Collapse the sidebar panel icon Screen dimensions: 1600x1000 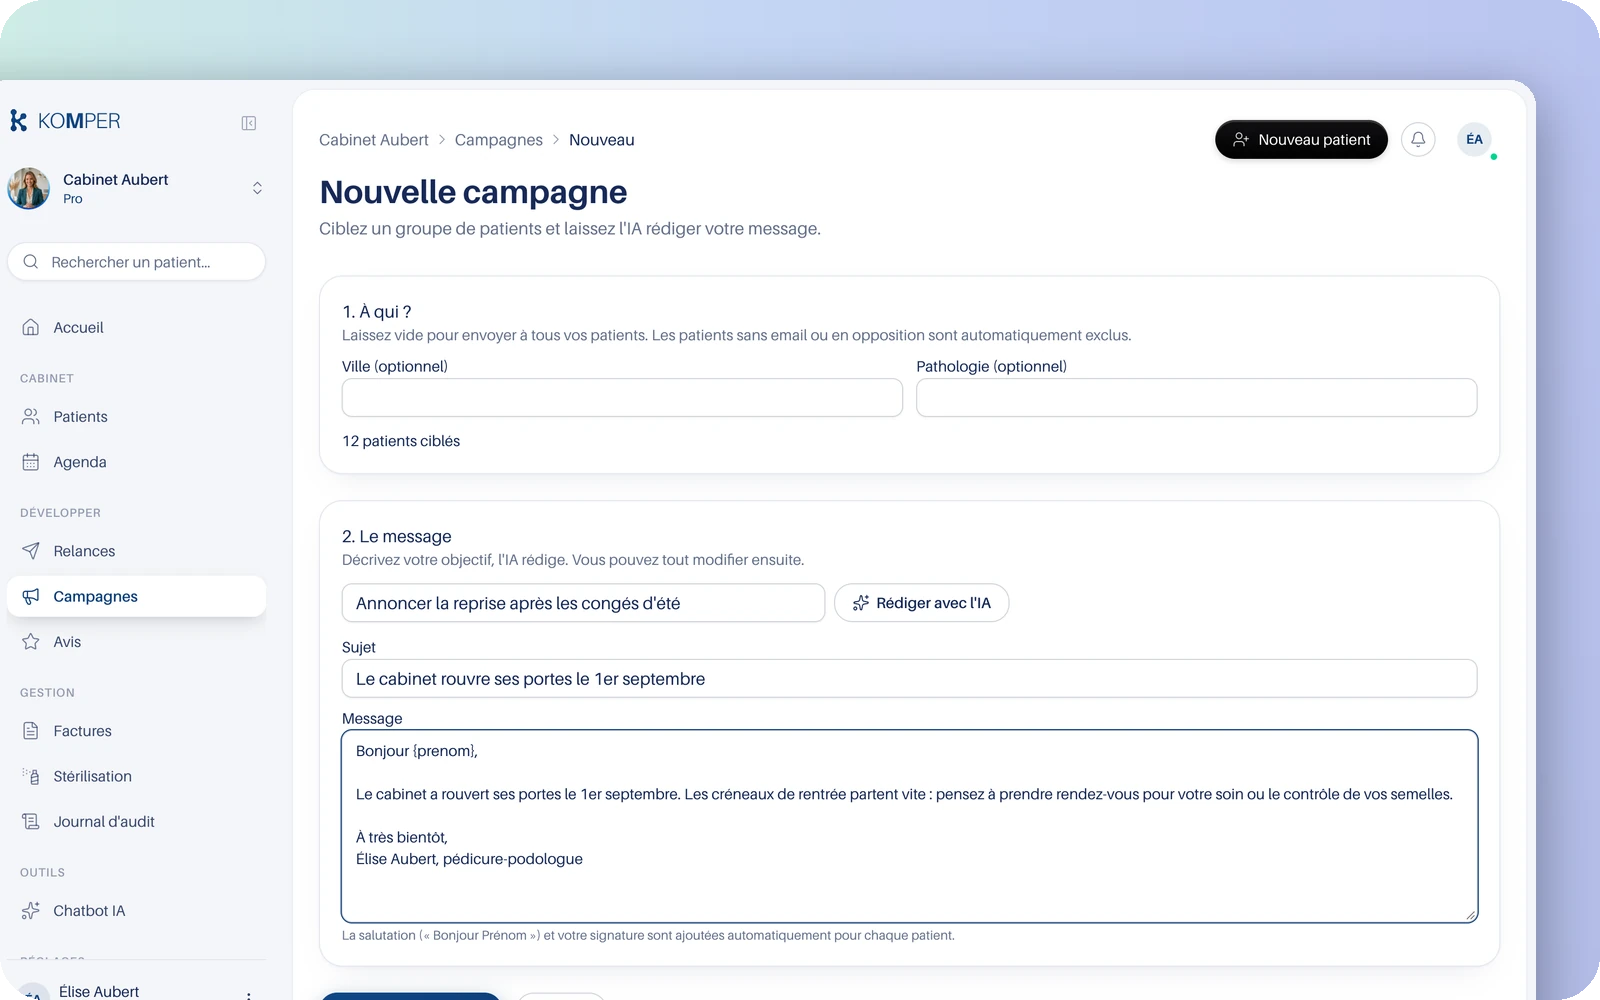pyautogui.click(x=249, y=123)
